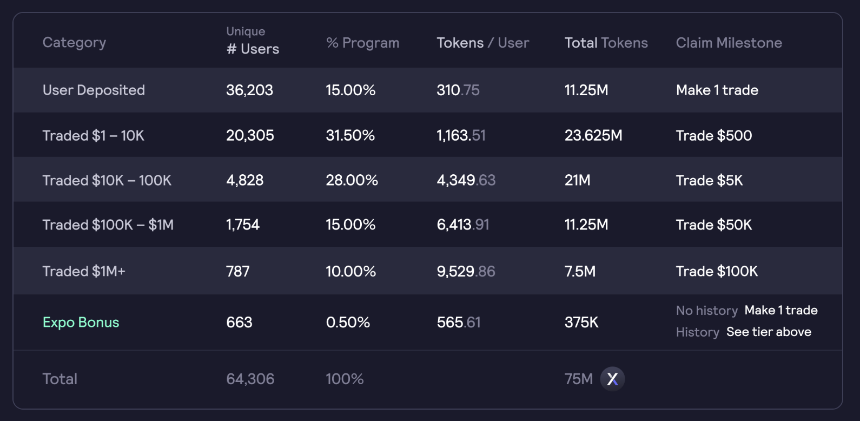Click the Tokens / User column header
Image resolution: width=860 pixels, height=421 pixels.
click(483, 43)
